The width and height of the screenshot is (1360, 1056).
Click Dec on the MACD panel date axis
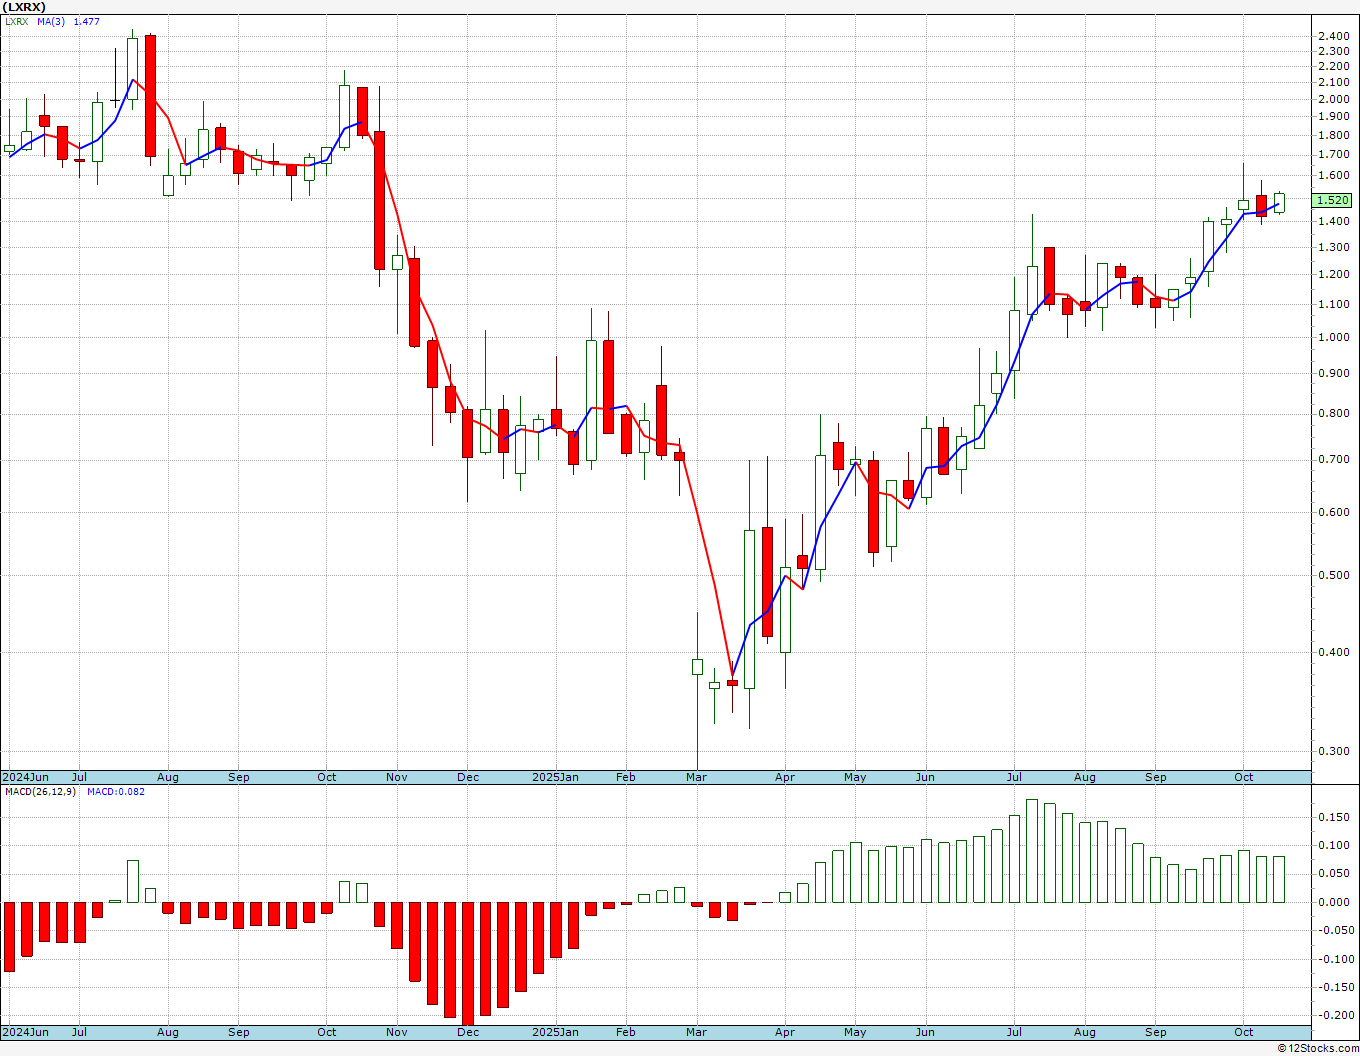(468, 1032)
